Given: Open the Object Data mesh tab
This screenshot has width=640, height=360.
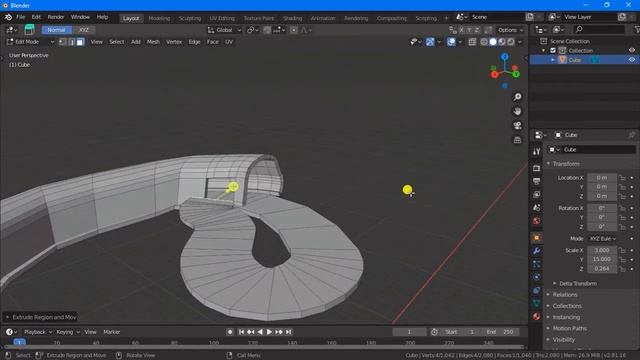Looking at the screenshot, I should point(536,303).
